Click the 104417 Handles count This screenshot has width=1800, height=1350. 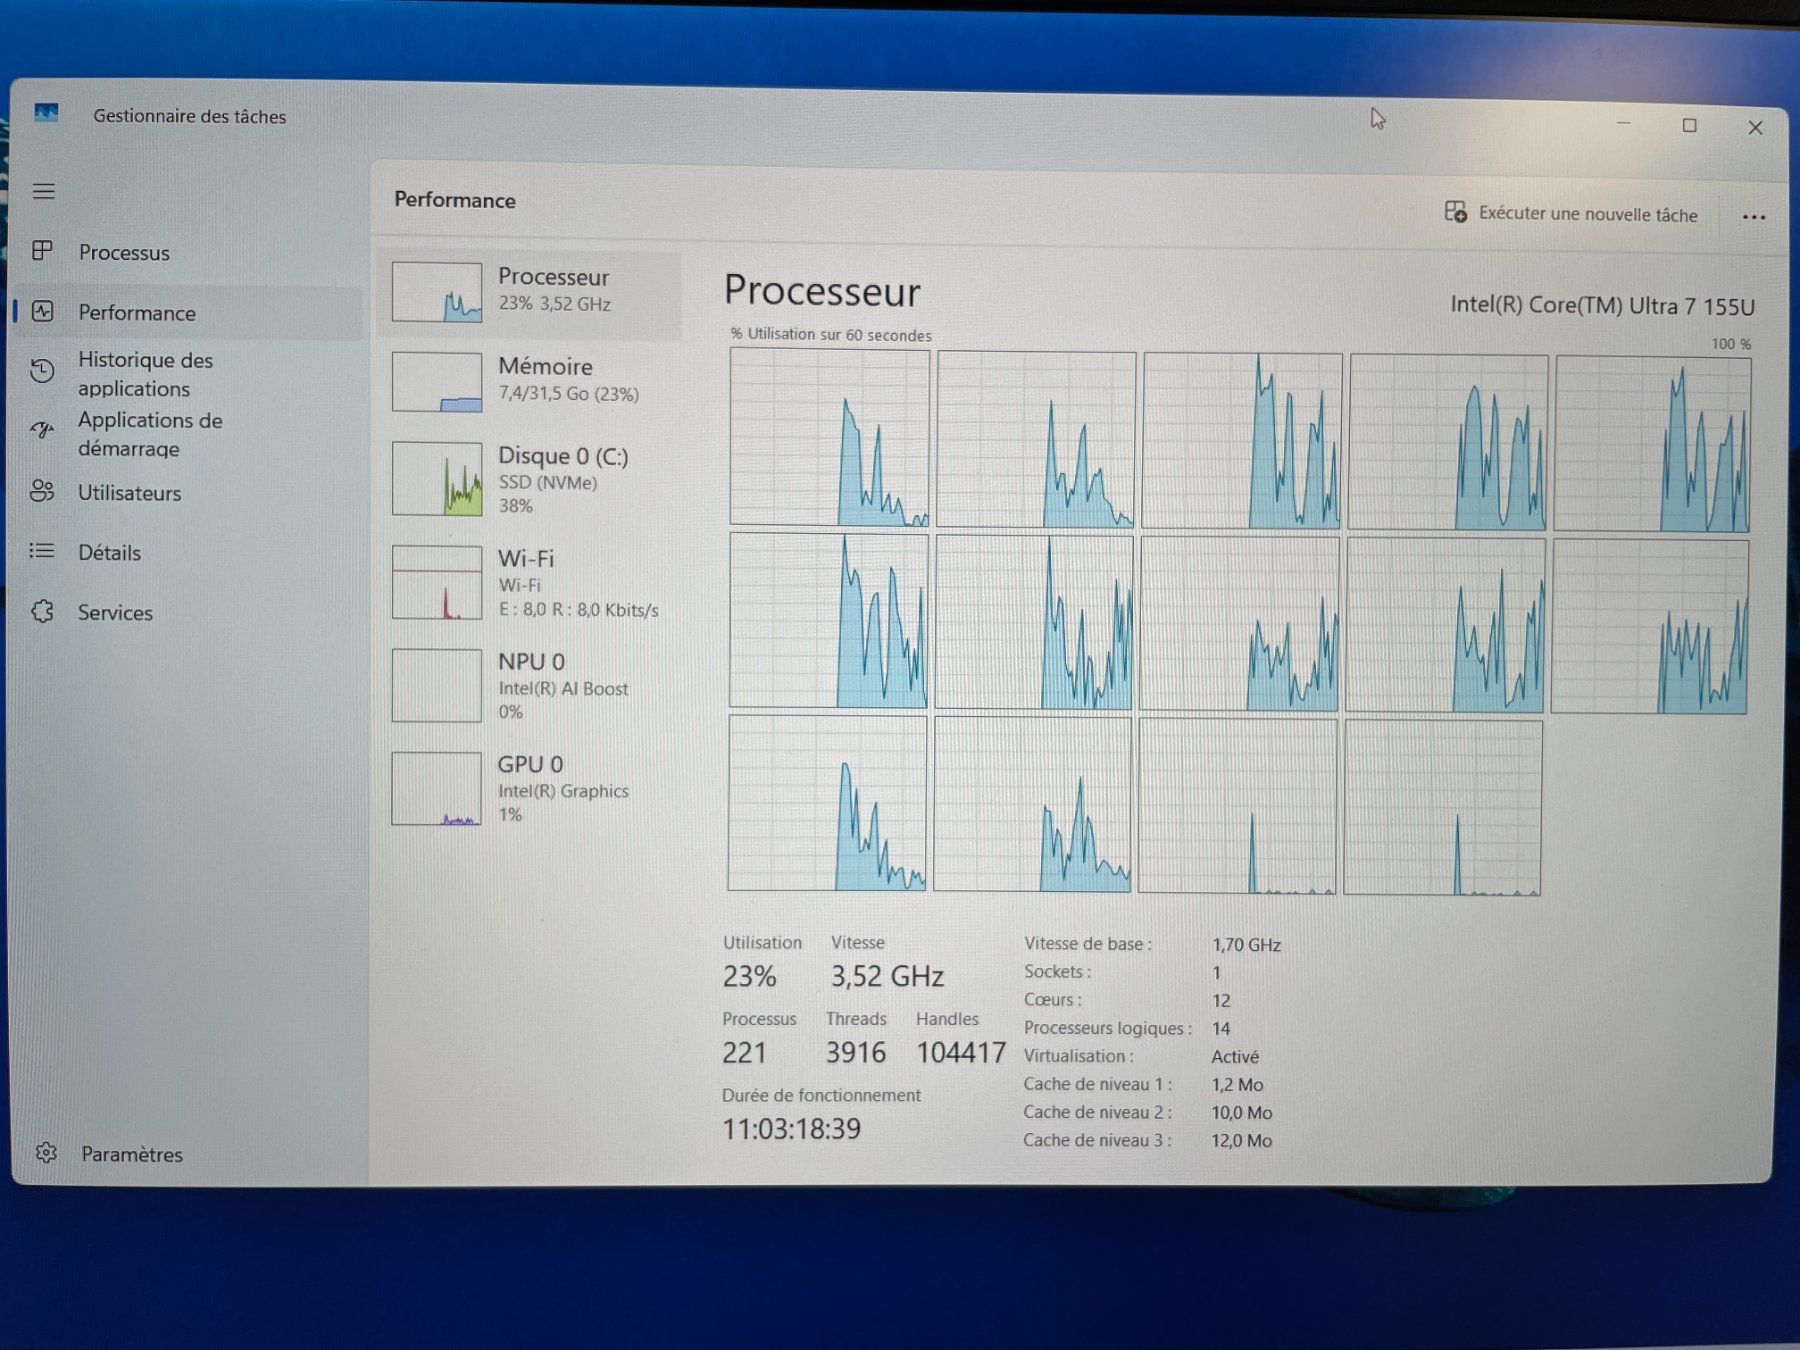click(x=961, y=1052)
